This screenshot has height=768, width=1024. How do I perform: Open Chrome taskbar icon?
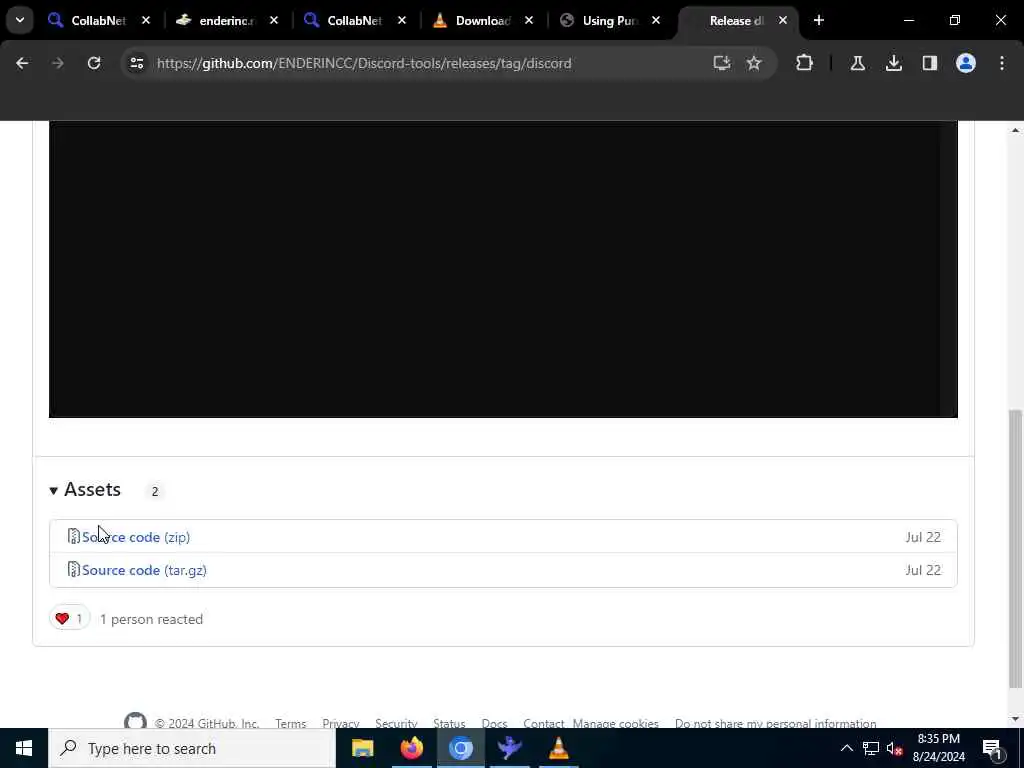coord(460,748)
